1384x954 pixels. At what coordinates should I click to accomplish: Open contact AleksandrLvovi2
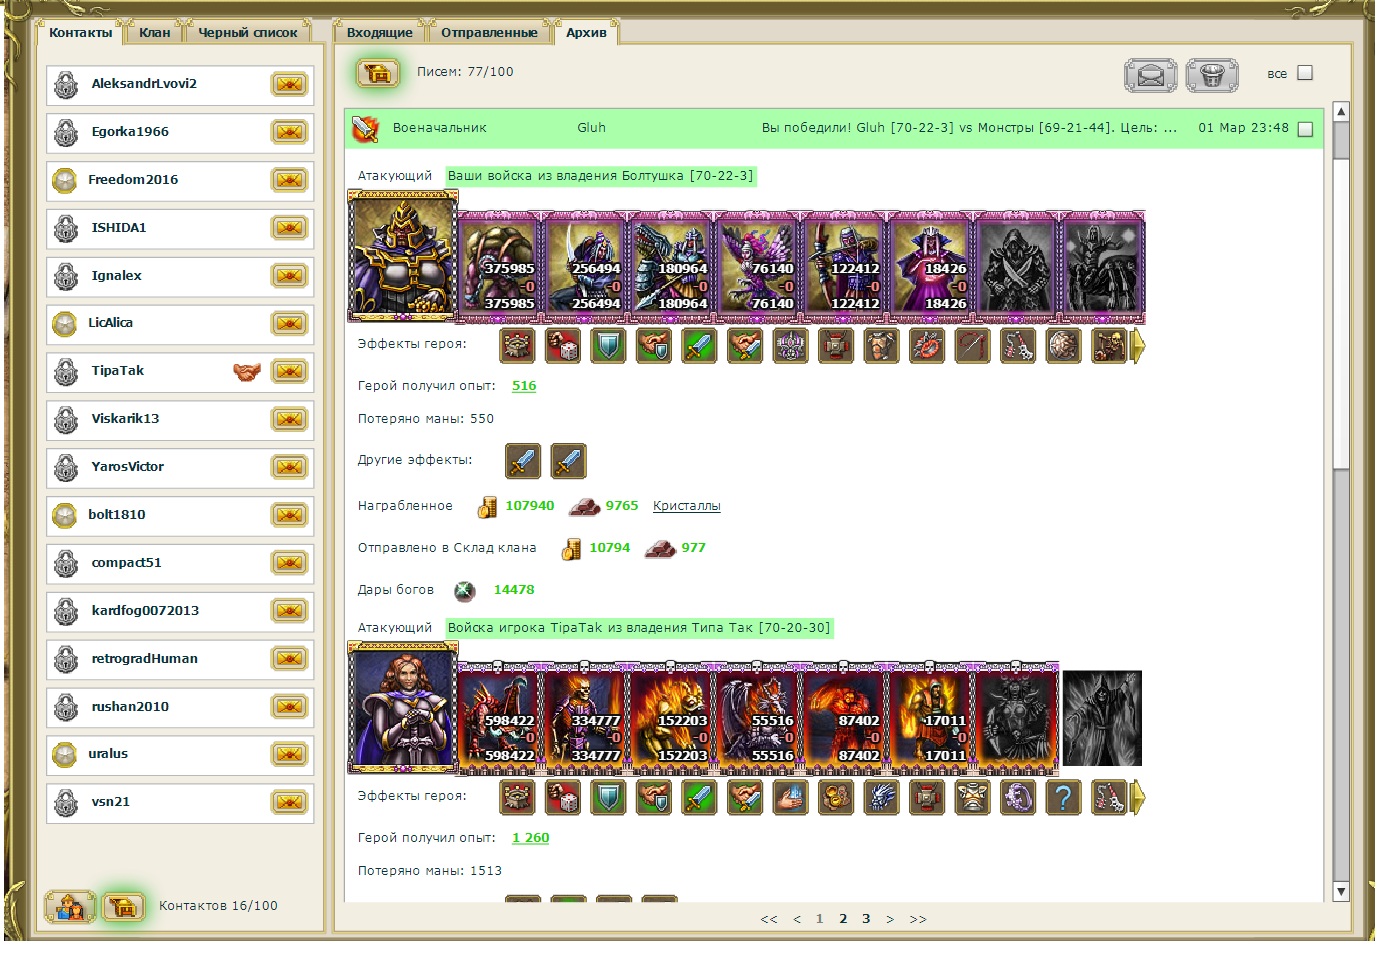(x=144, y=84)
